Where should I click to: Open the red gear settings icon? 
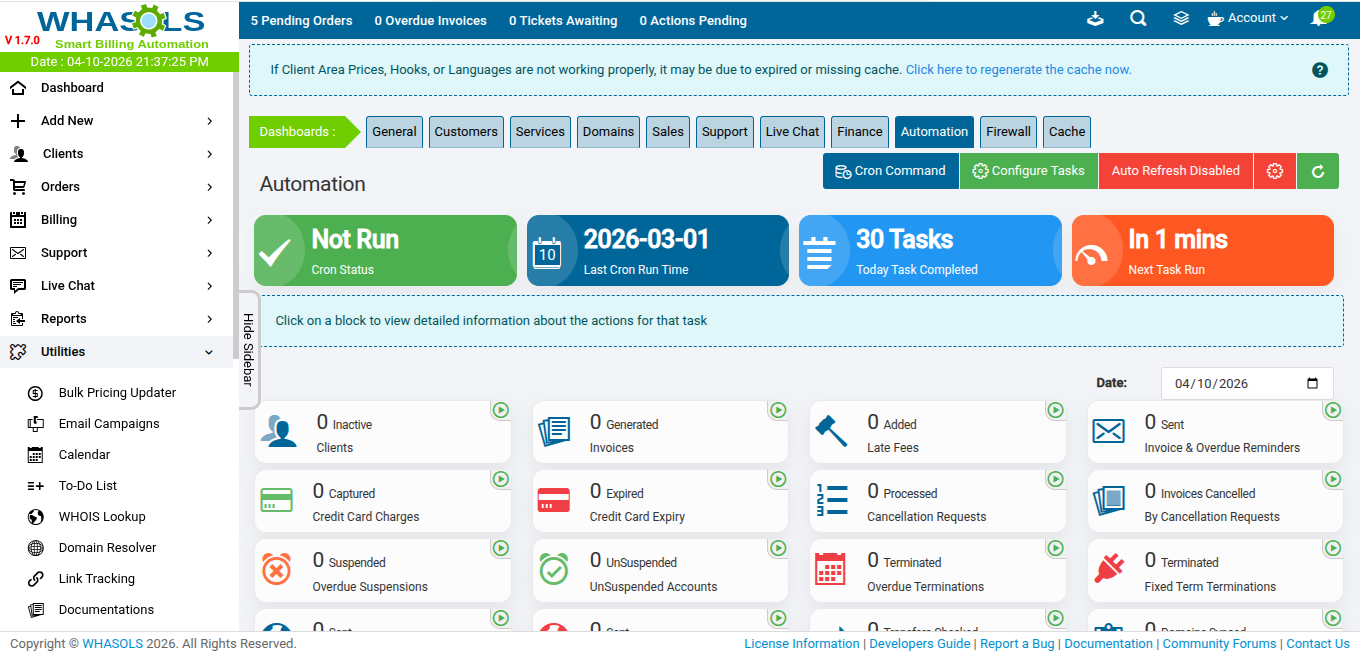[1274, 171]
